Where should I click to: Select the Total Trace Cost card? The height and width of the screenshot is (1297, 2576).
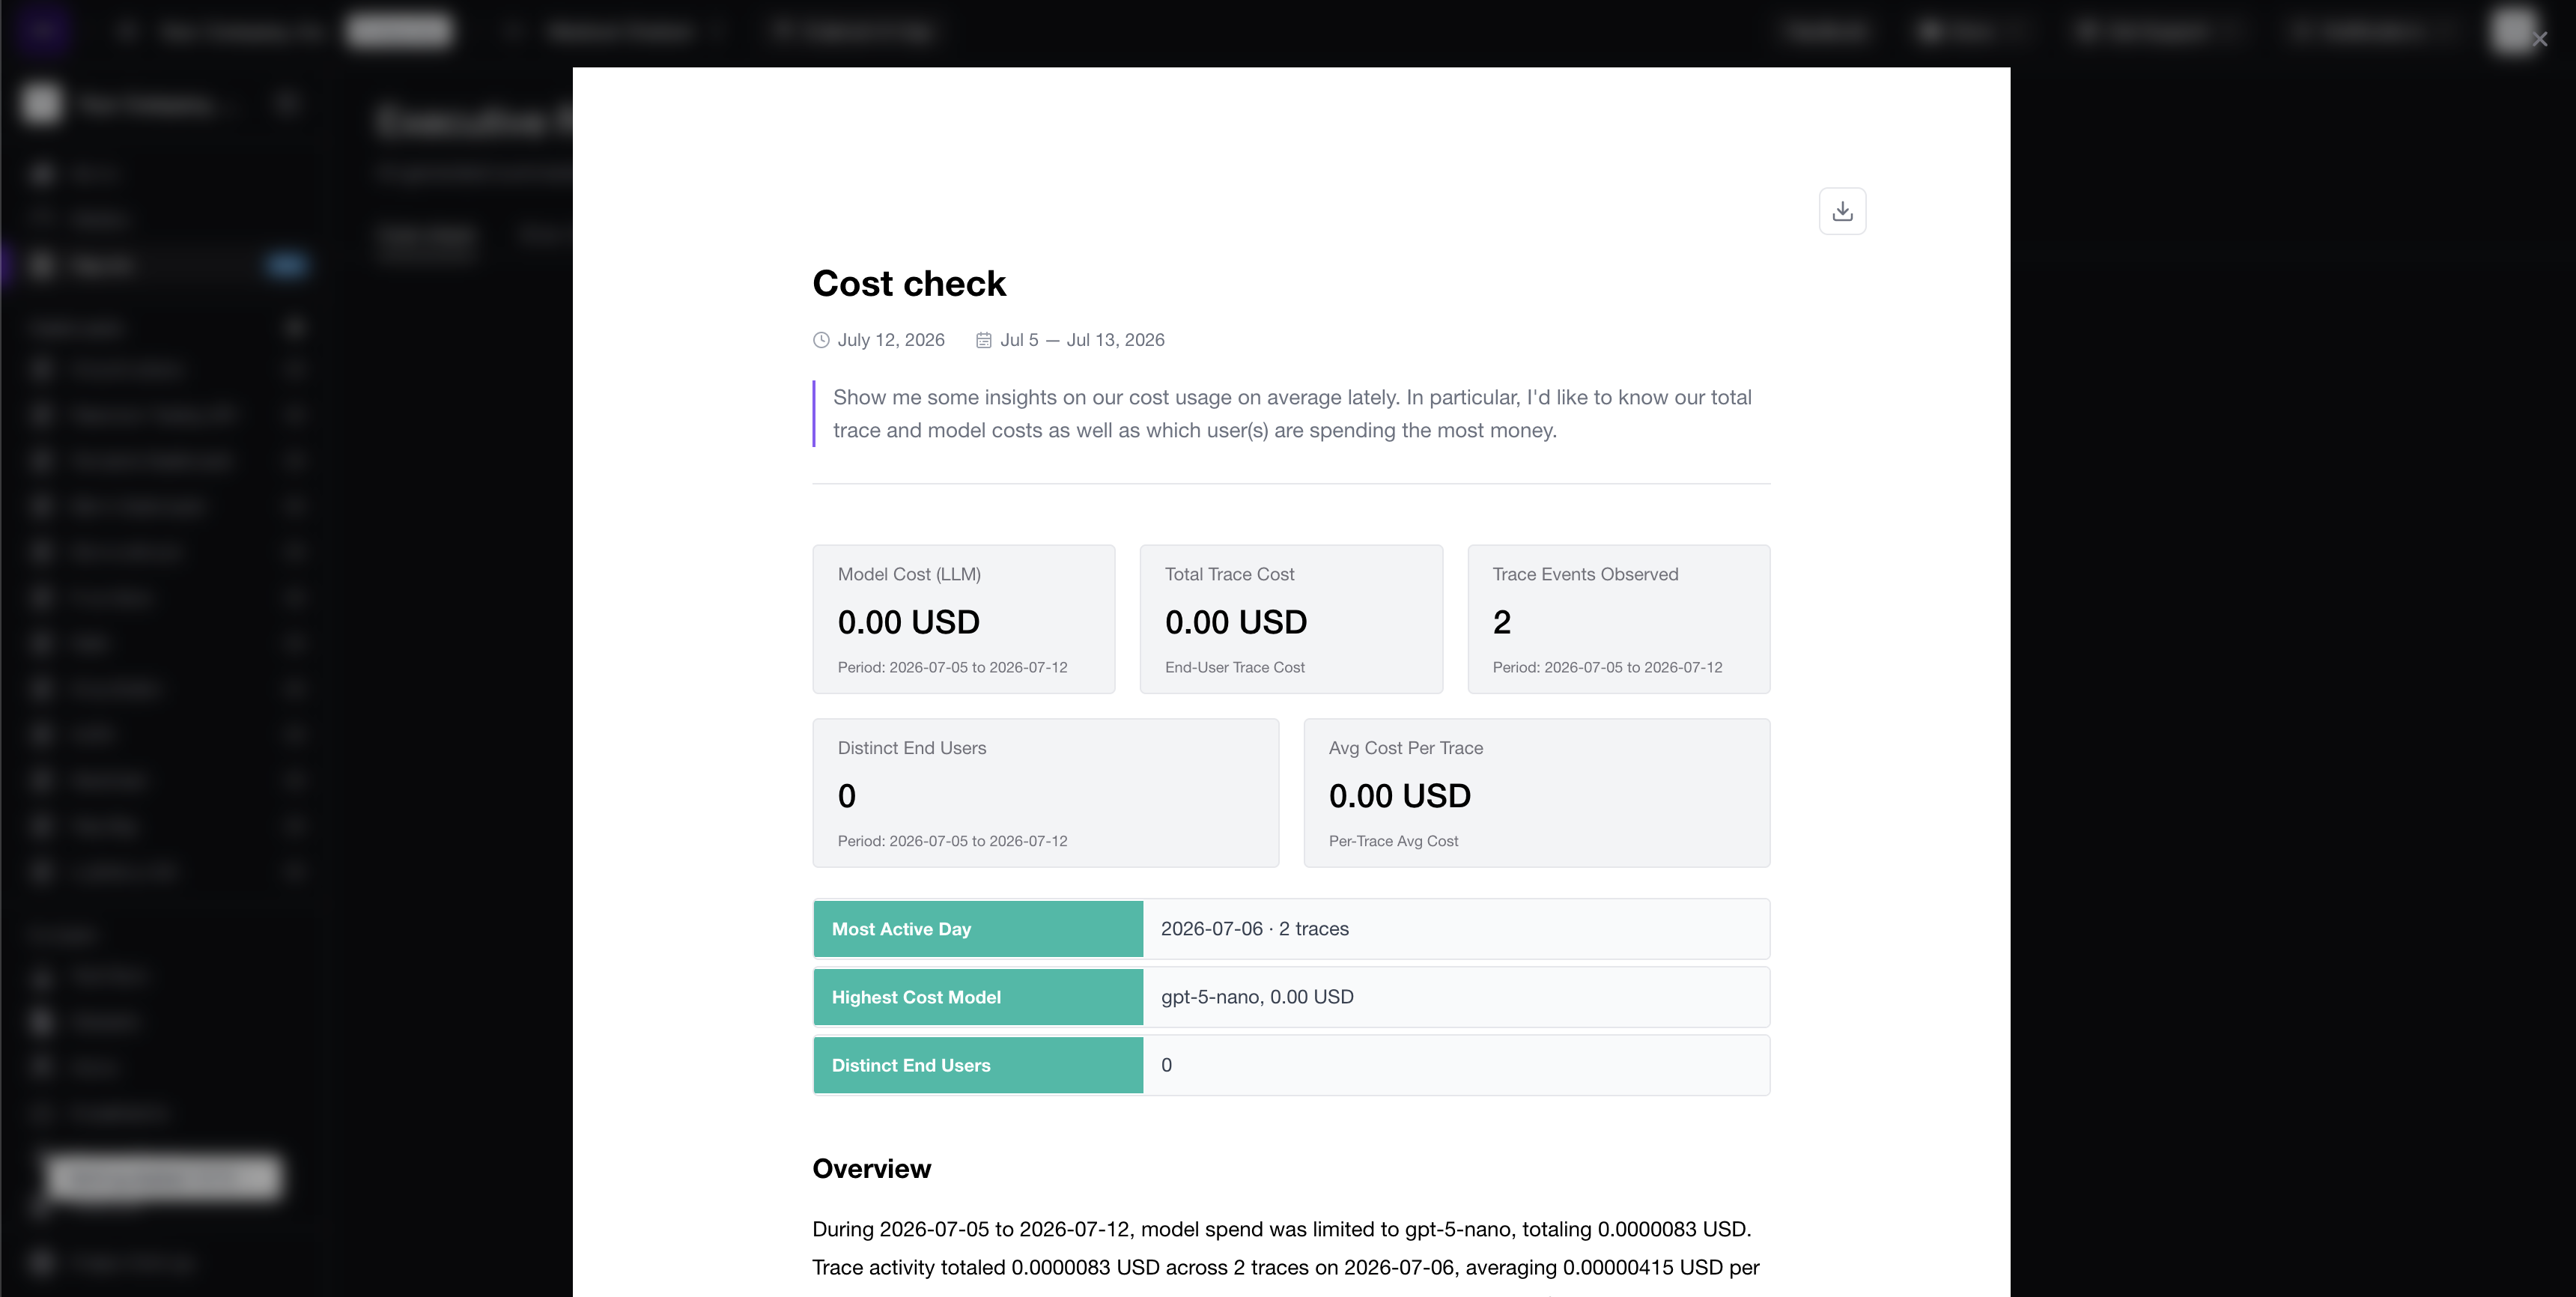[x=1291, y=619]
